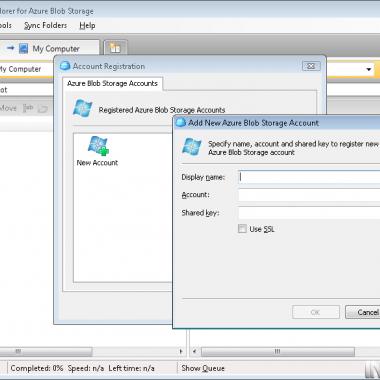The width and height of the screenshot is (380, 380).
Task: Click Show Queue in status bar
Action: 203,368
